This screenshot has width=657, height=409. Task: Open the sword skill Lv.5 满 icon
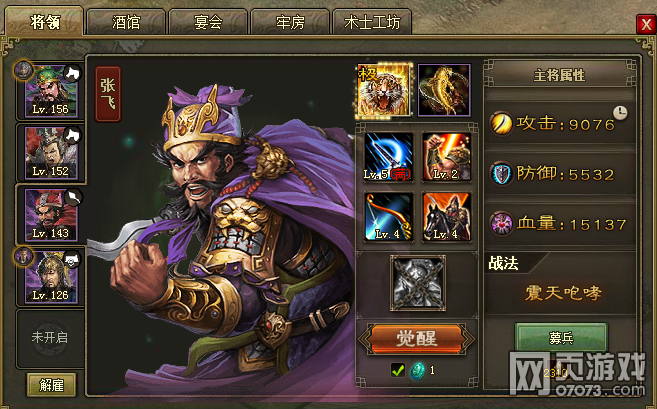click(x=388, y=157)
